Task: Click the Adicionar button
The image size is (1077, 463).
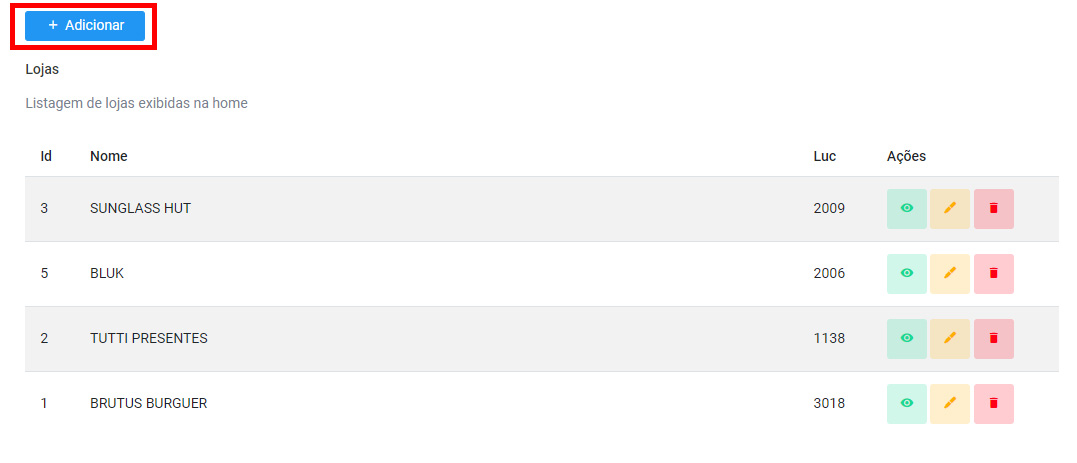Action: [85, 26]
